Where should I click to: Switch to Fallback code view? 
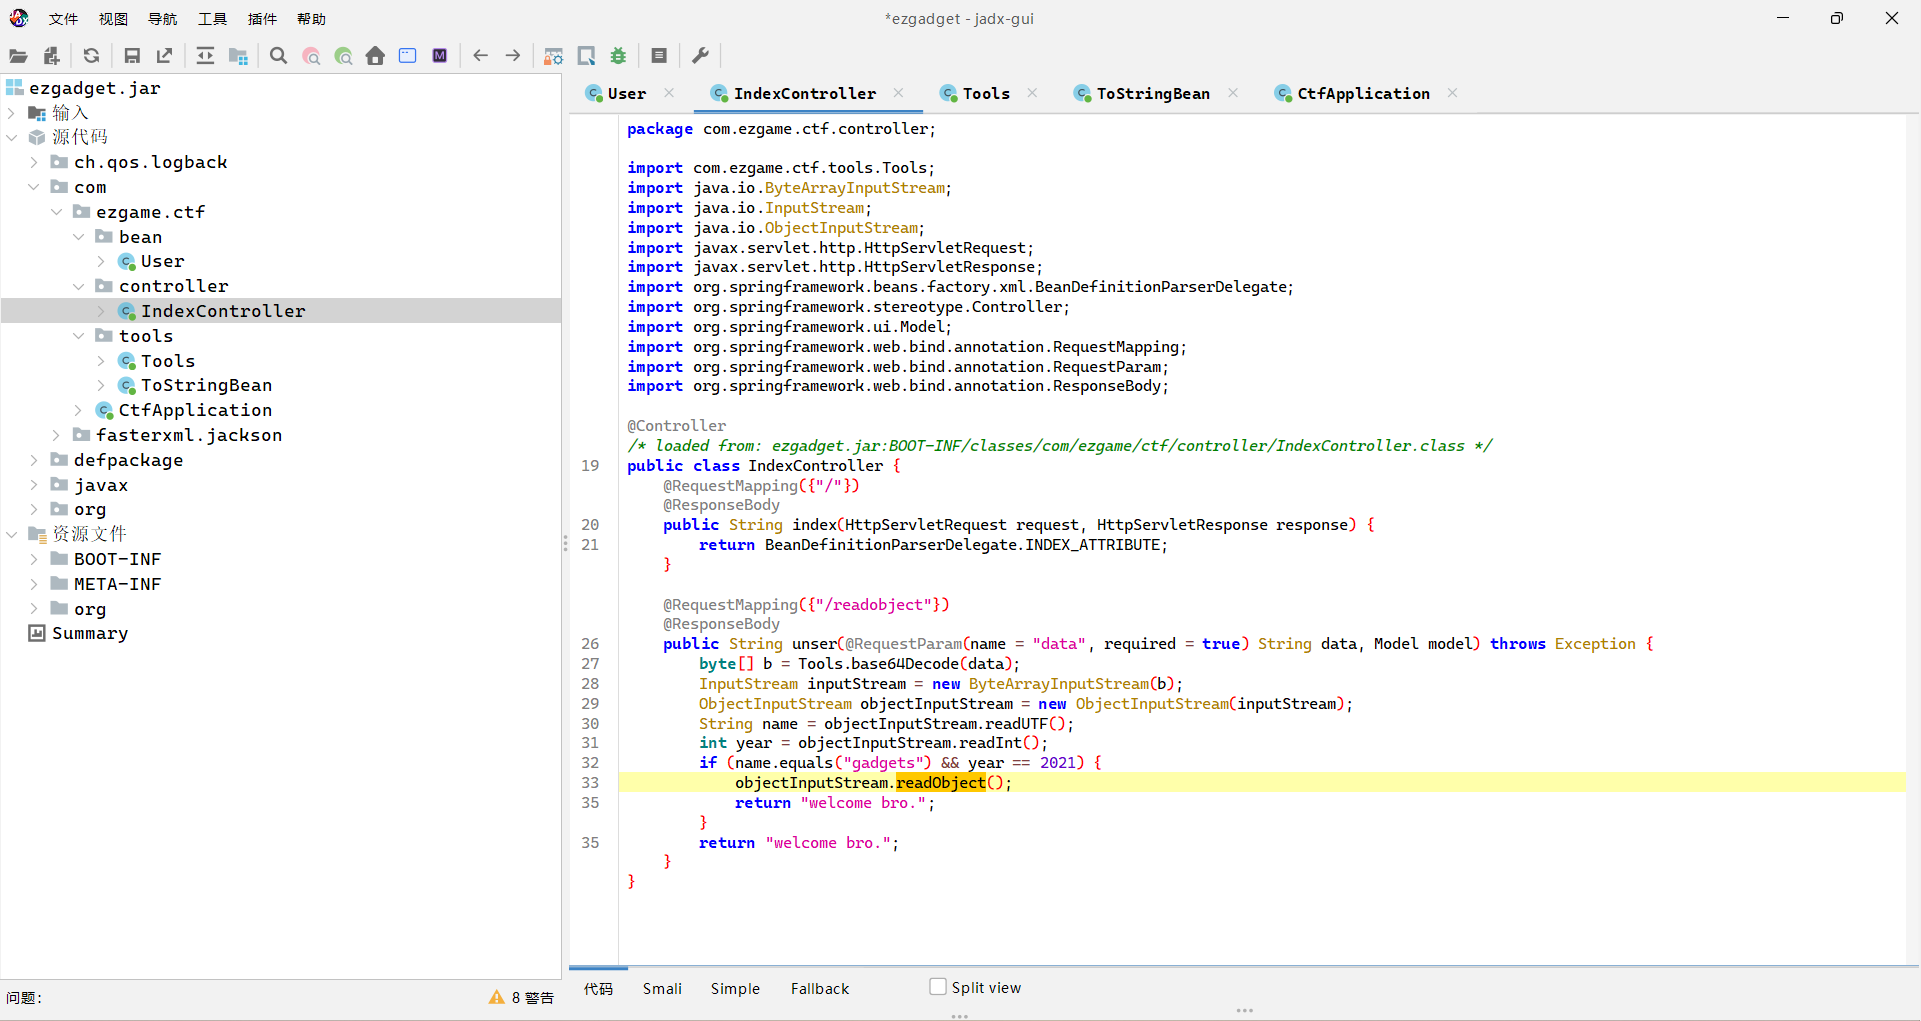(820, 988)
